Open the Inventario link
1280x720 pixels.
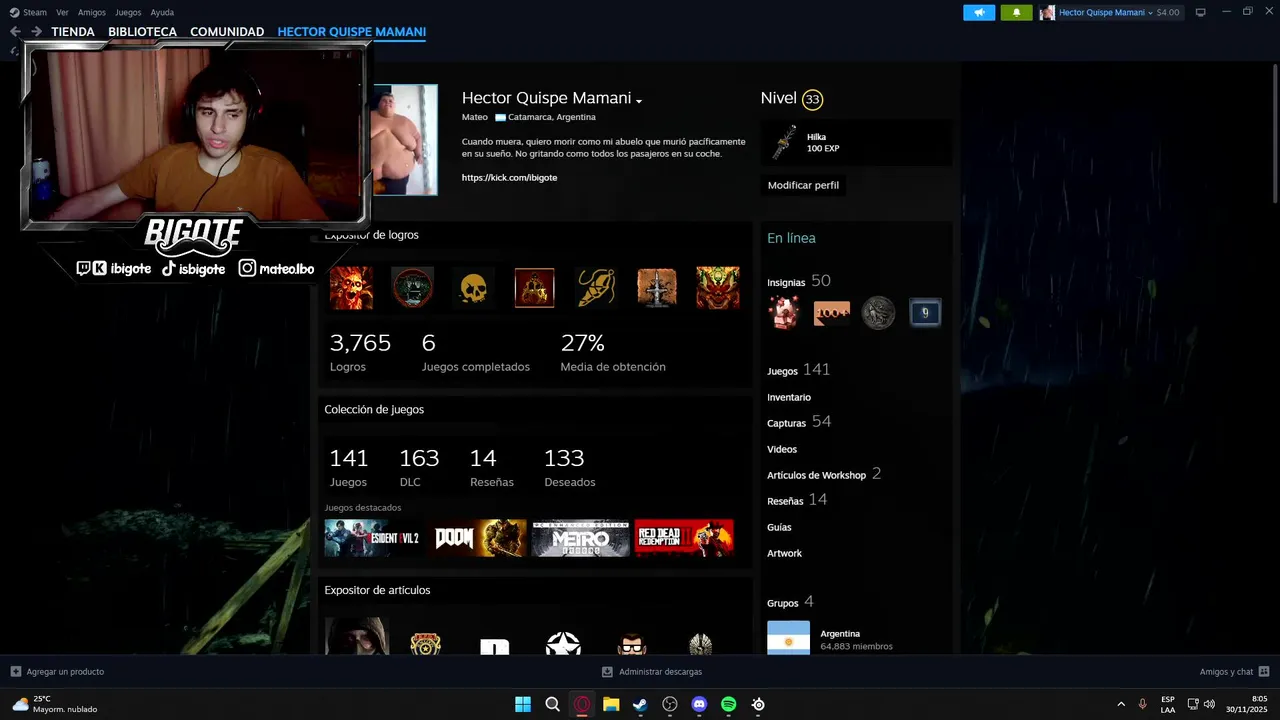(x=789, y=397)
